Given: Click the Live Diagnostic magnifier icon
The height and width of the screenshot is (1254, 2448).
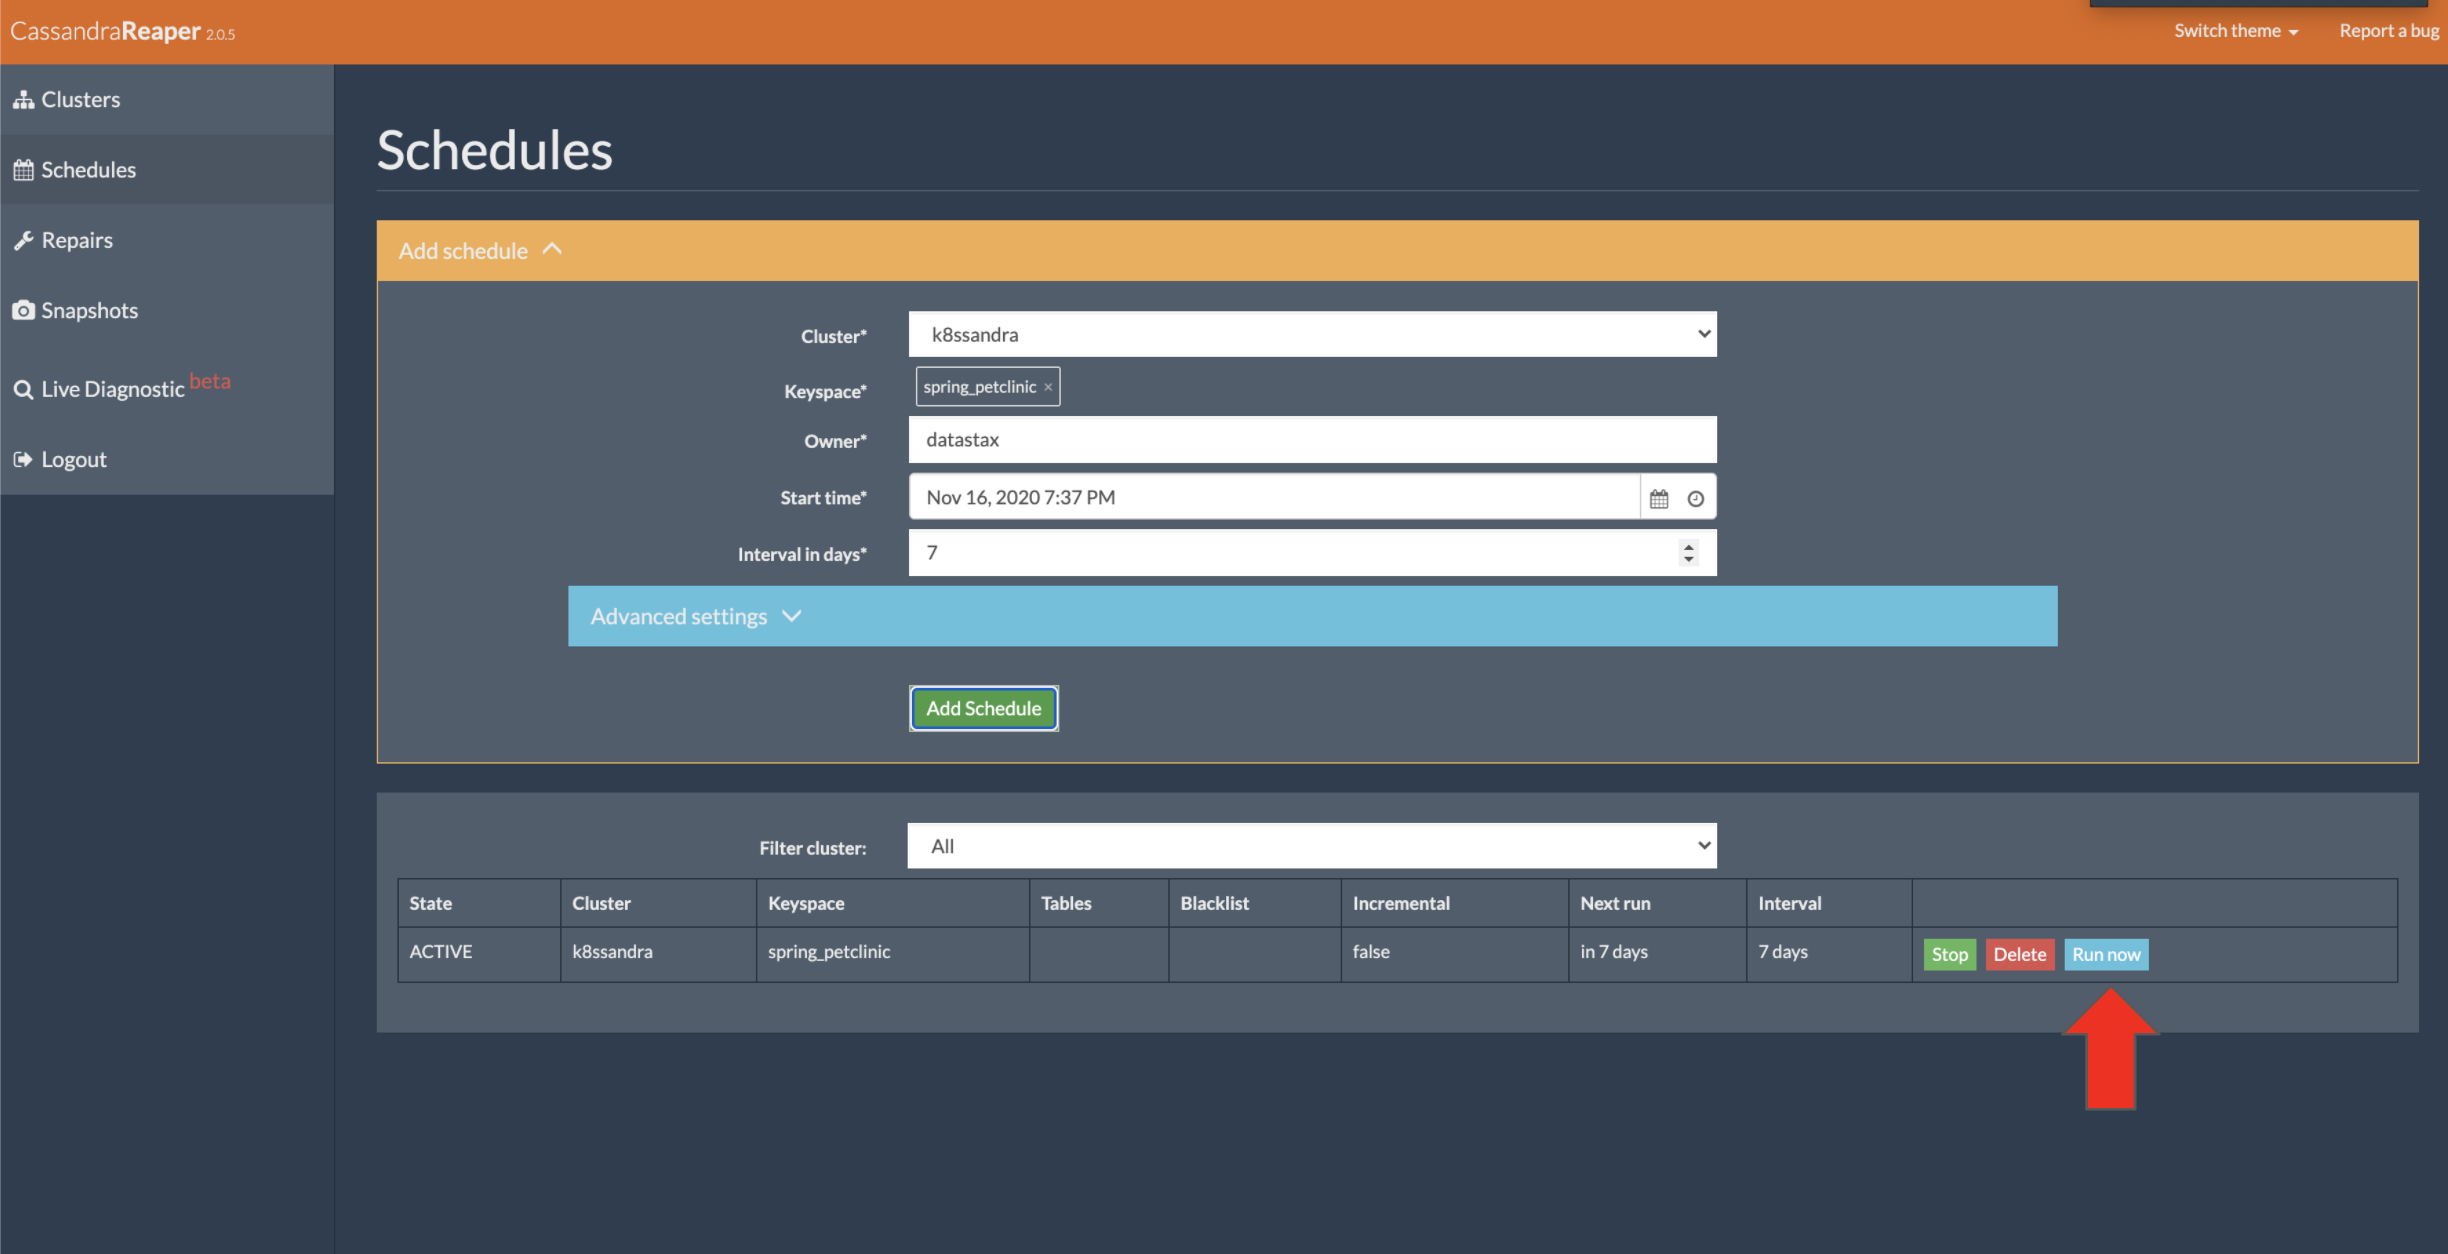Looking at the screenshot, I should coord(23,389).
